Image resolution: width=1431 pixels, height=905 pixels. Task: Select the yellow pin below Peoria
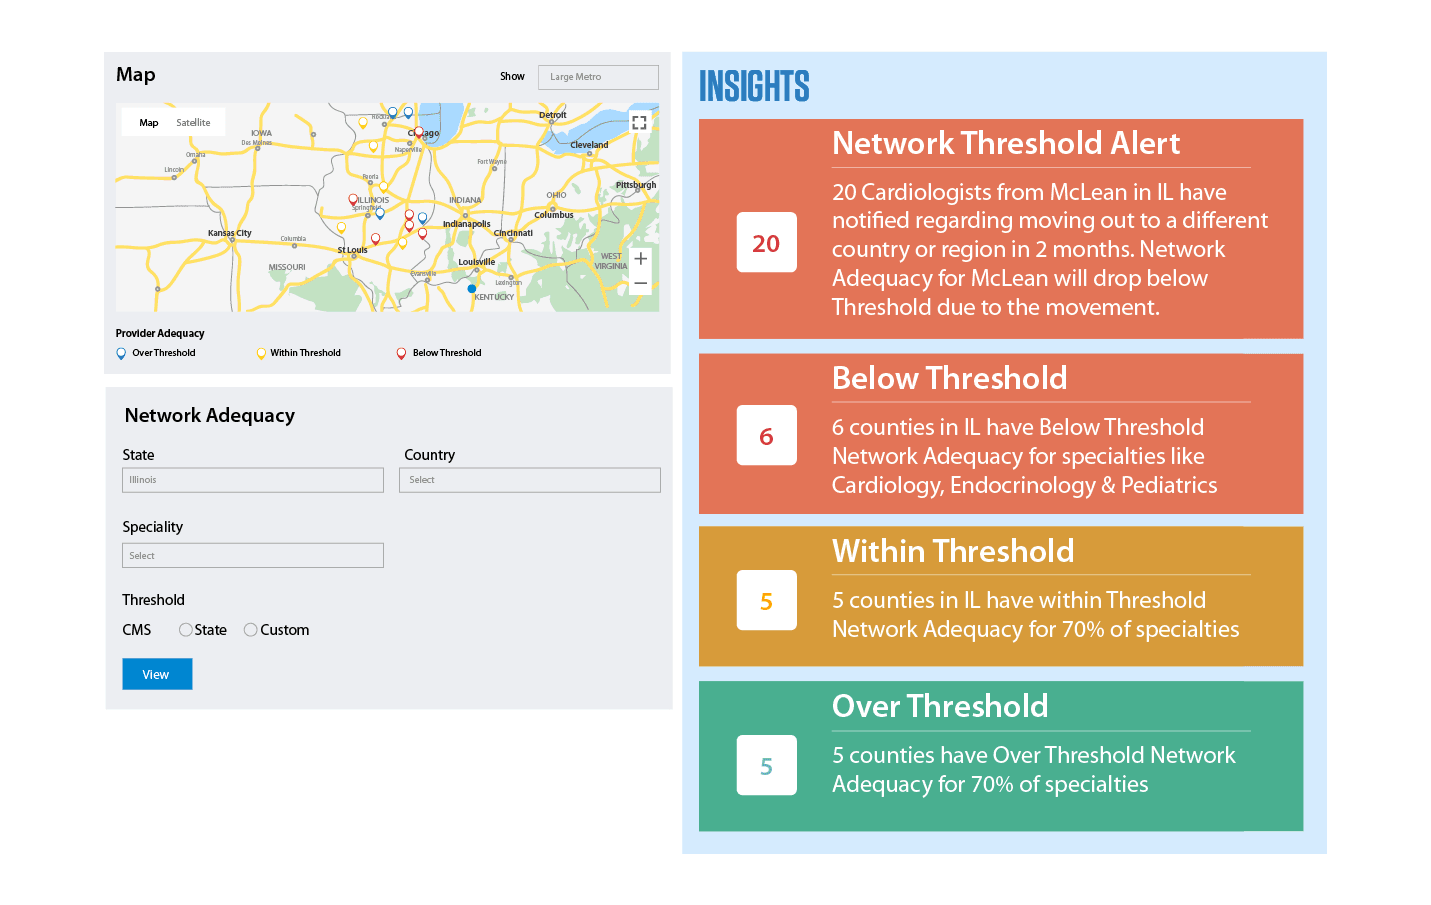click(x=383, y=186)
